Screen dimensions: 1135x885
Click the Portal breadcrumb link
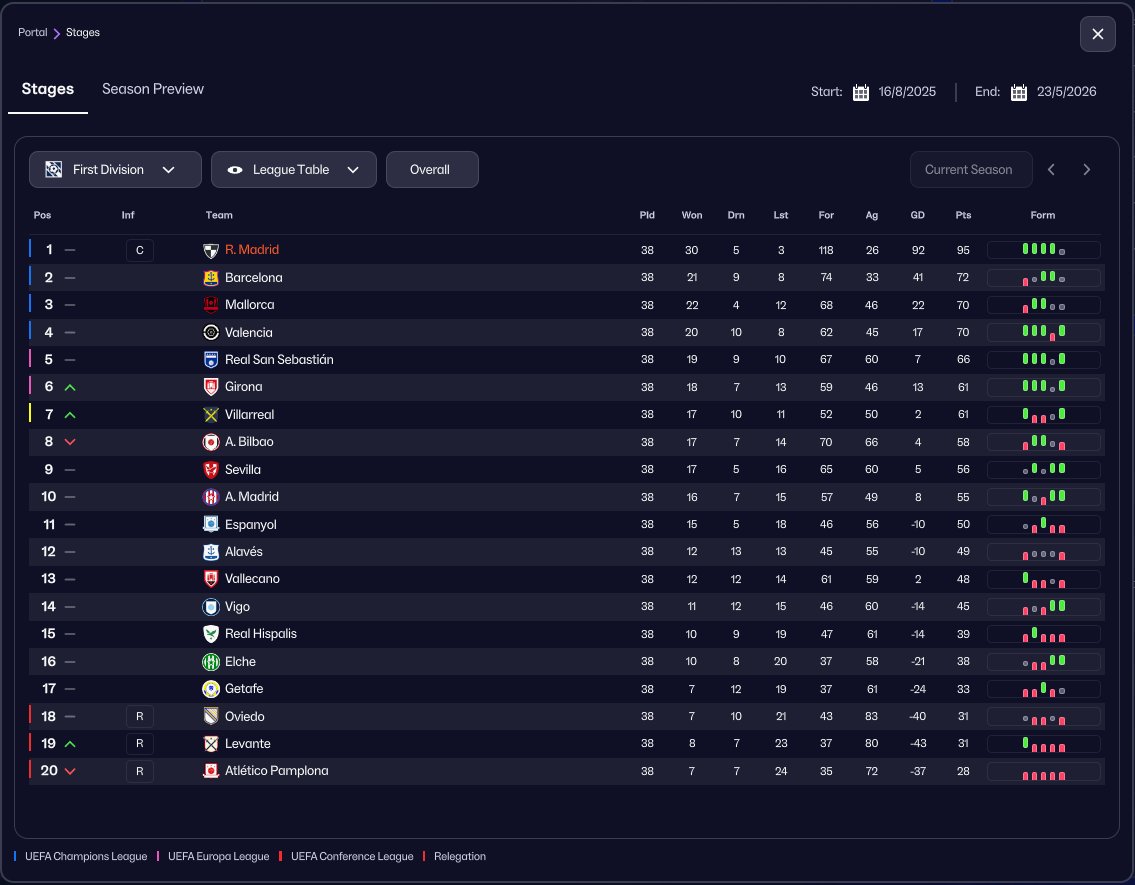tap(33, 33)
